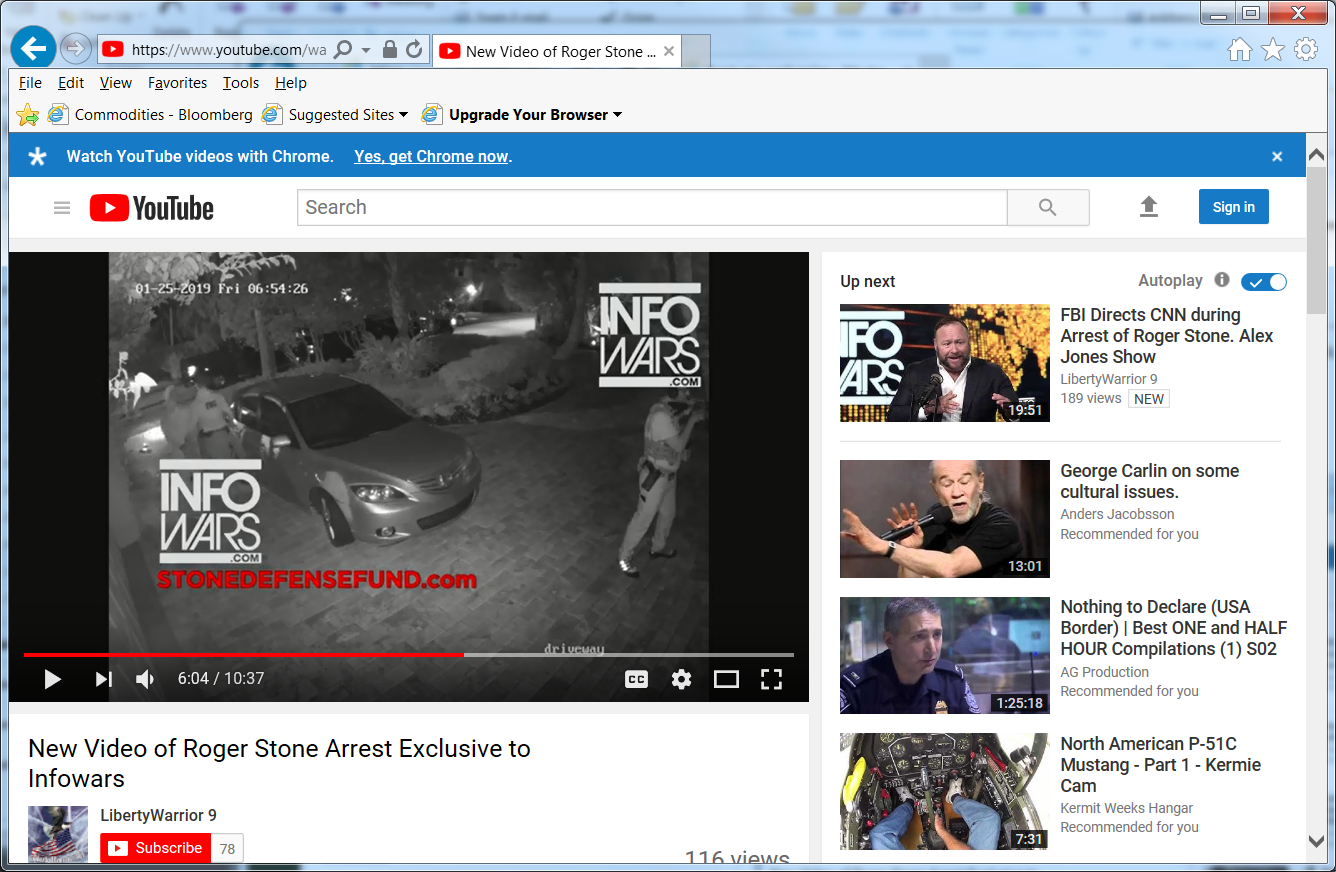Click the Commodities - Bloomberg page icon
Viewport: 1336px width, 872px height.
click(x=58, y=115)
